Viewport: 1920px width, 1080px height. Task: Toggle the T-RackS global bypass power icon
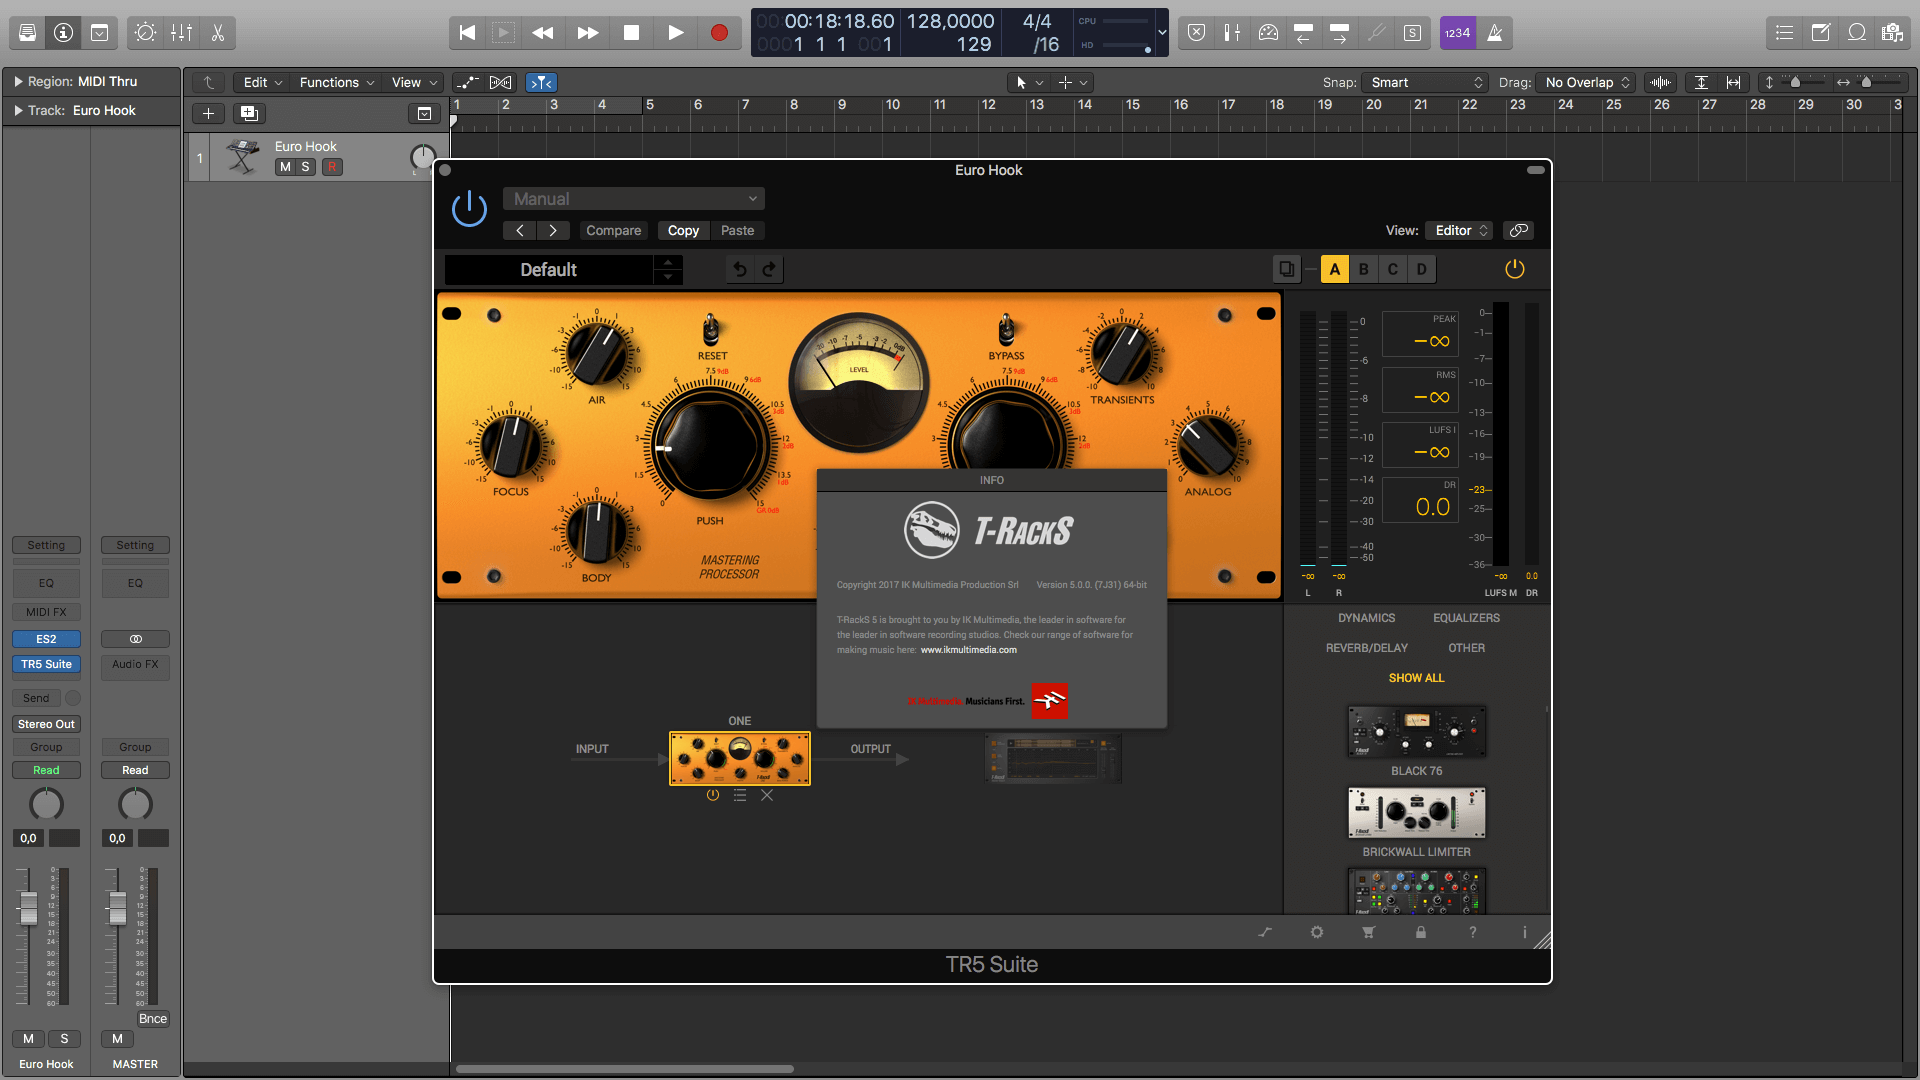pos(1514,269)
